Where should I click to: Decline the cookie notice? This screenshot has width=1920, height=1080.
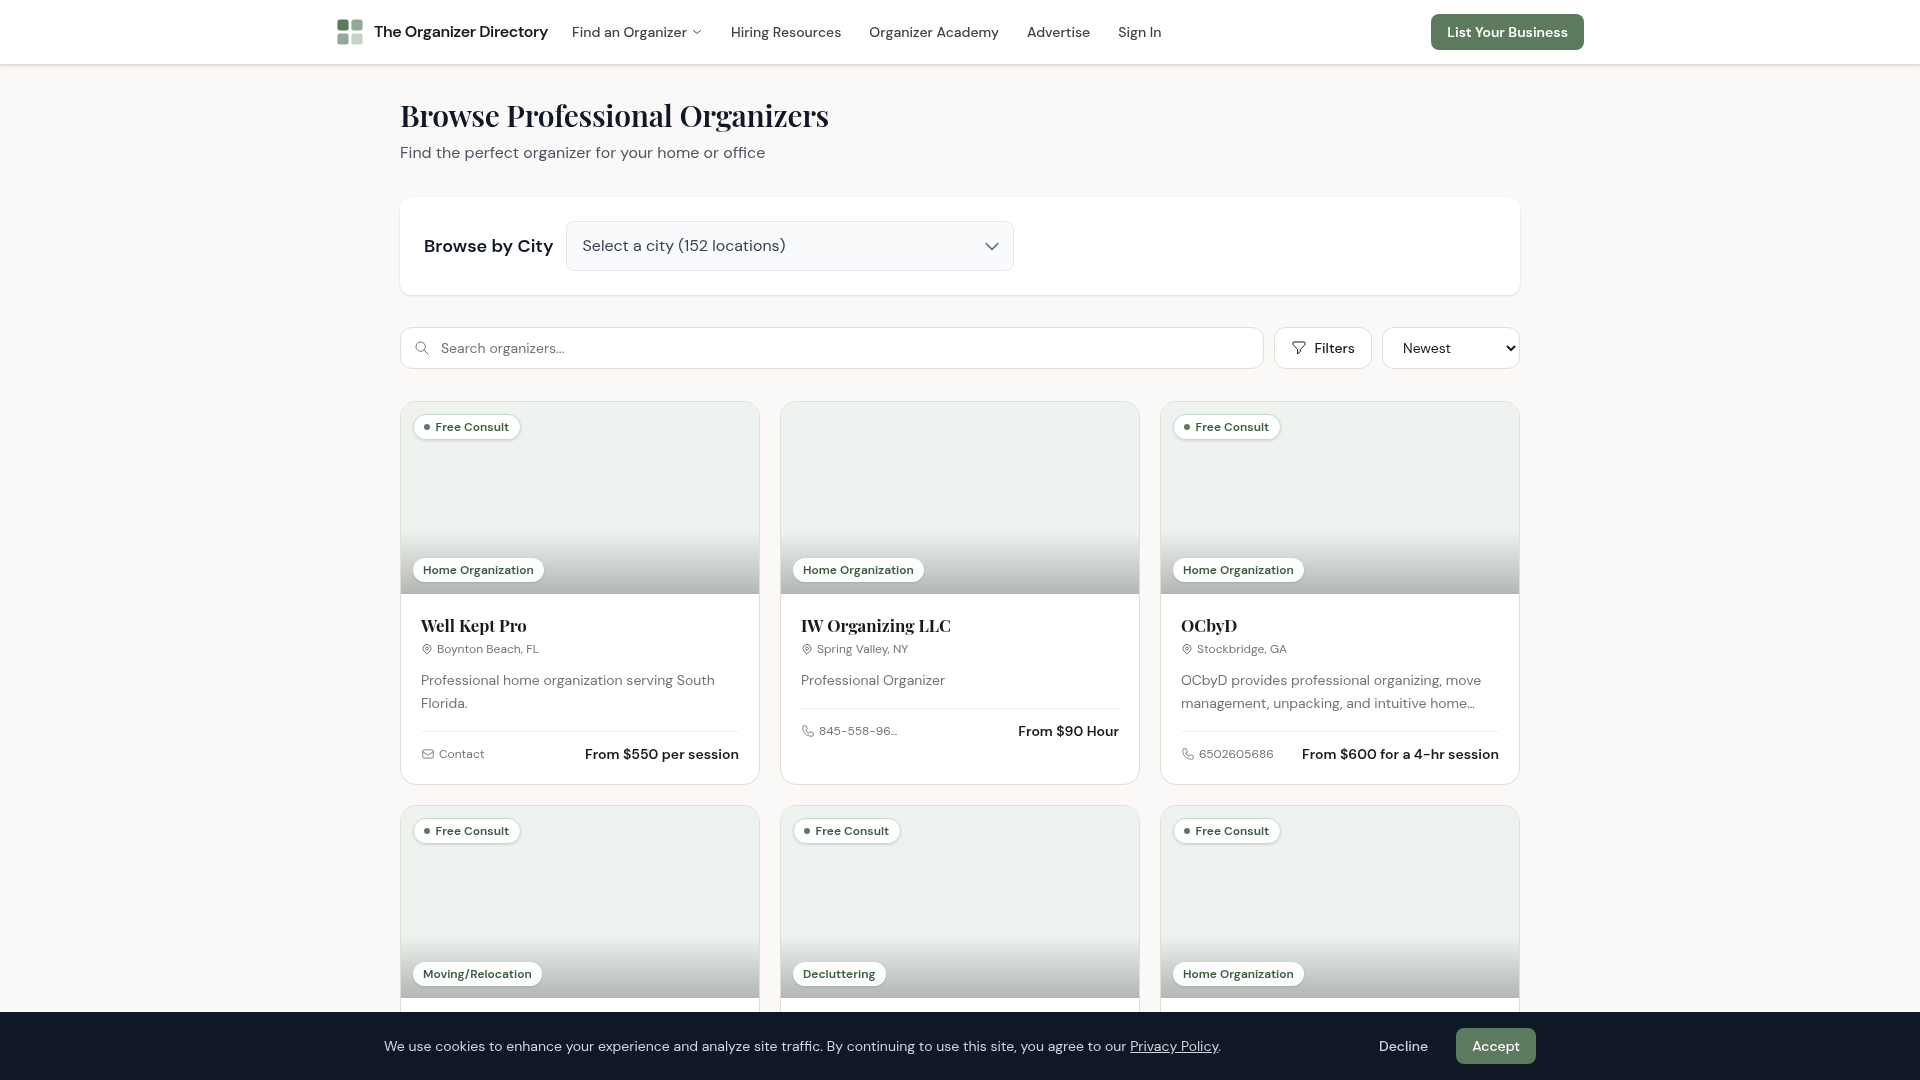click(x=1403, y=1046)
